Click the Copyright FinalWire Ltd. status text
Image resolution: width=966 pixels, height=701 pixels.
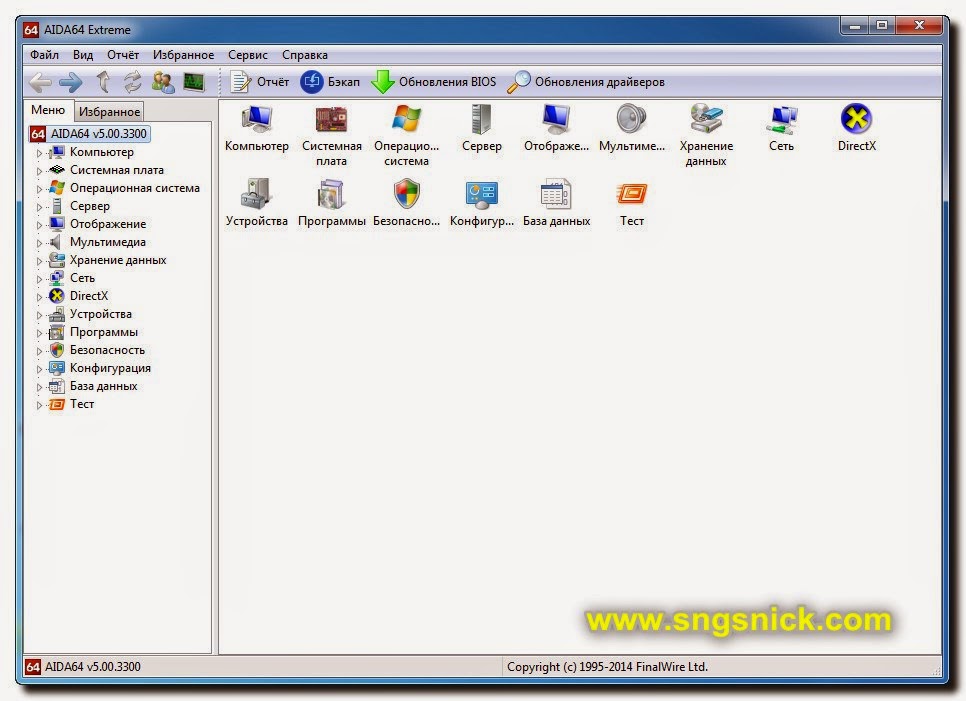(607, 667)
